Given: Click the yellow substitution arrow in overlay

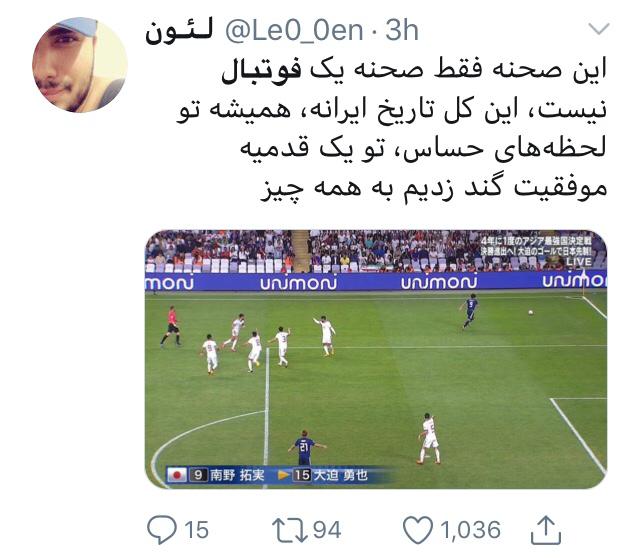Looking at the screenshot, I should [x=284, y=475].
